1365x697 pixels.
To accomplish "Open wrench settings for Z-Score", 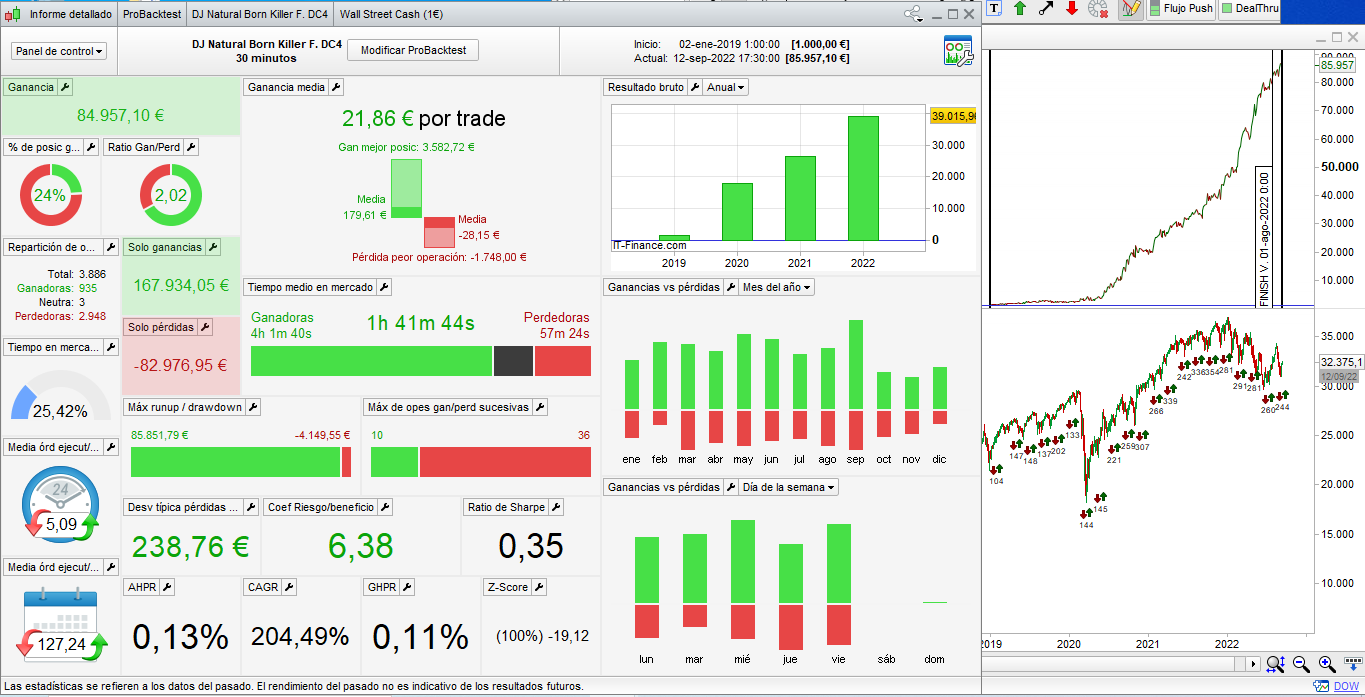I will 539,587.
